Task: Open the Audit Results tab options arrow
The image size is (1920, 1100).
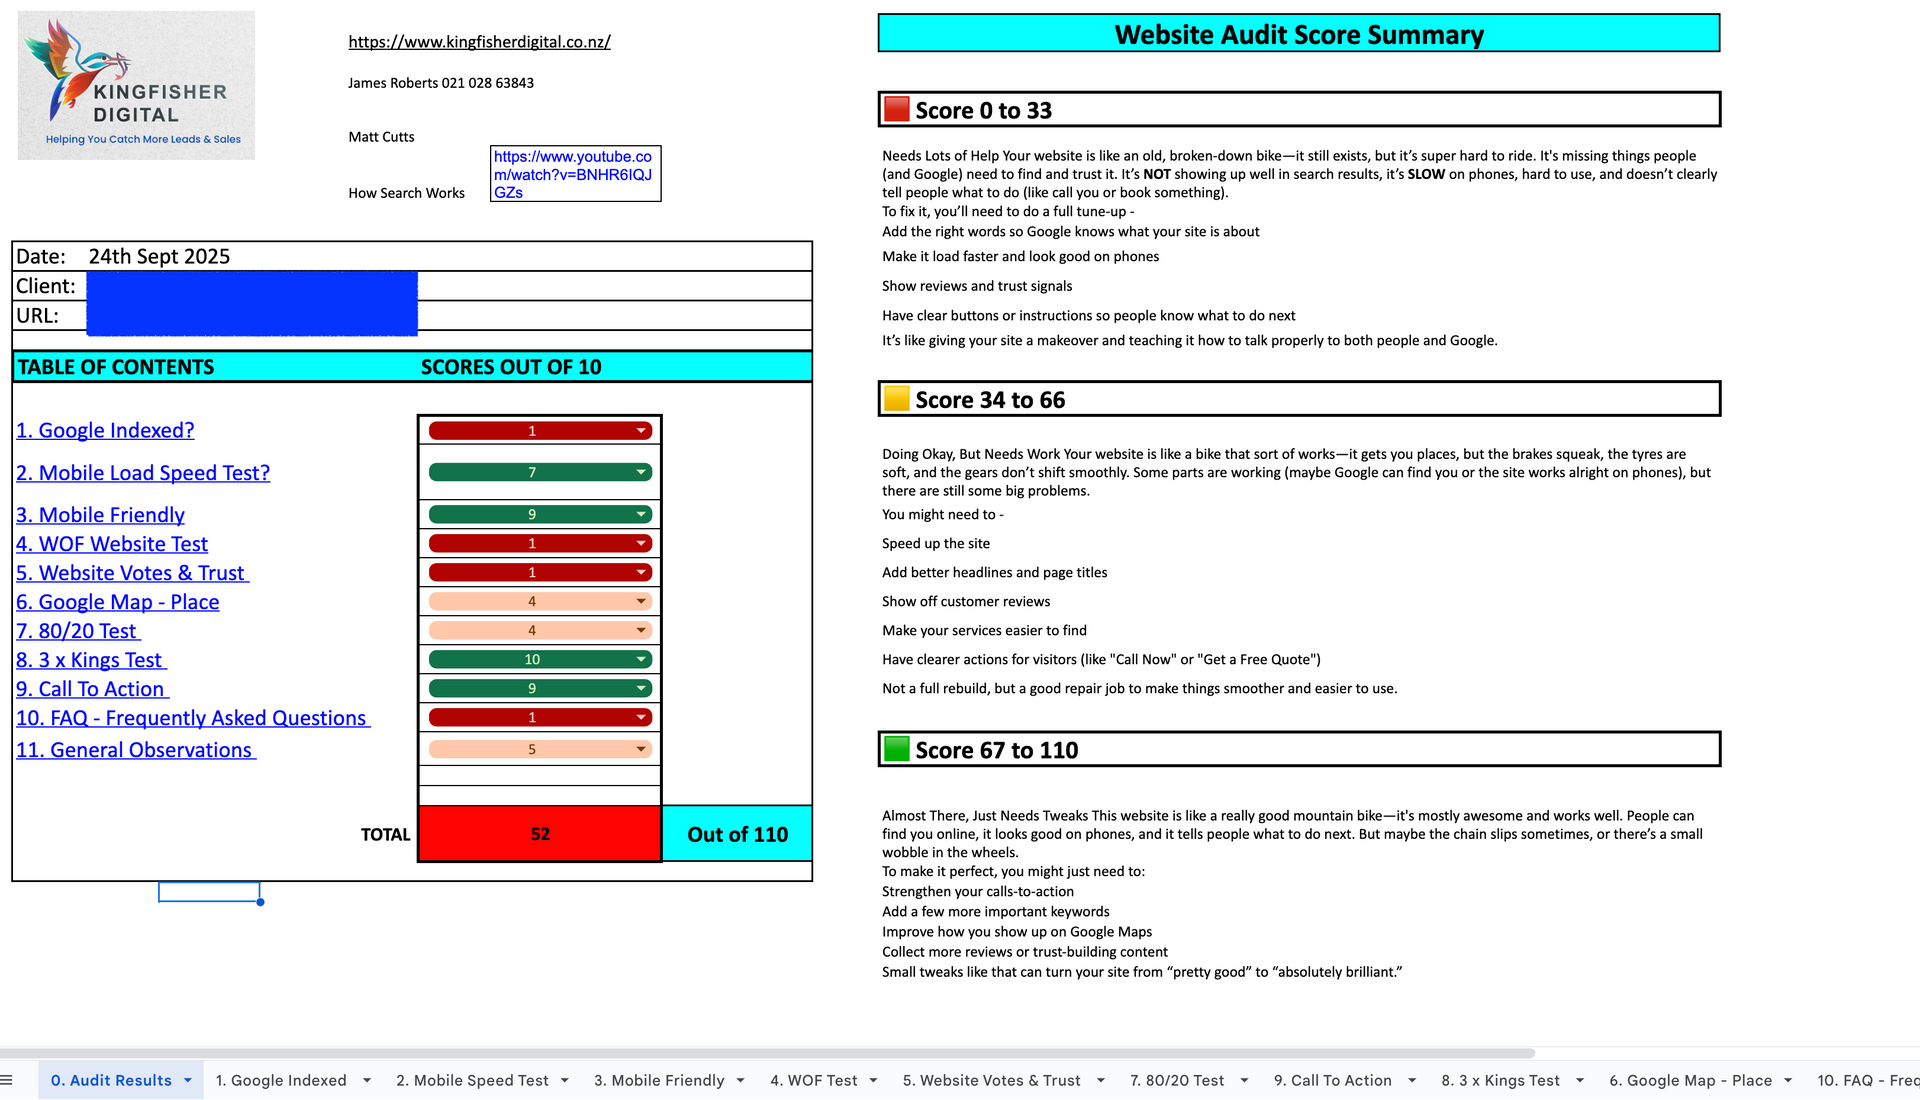Action: pyautogui.click(x=188, y=1080)
